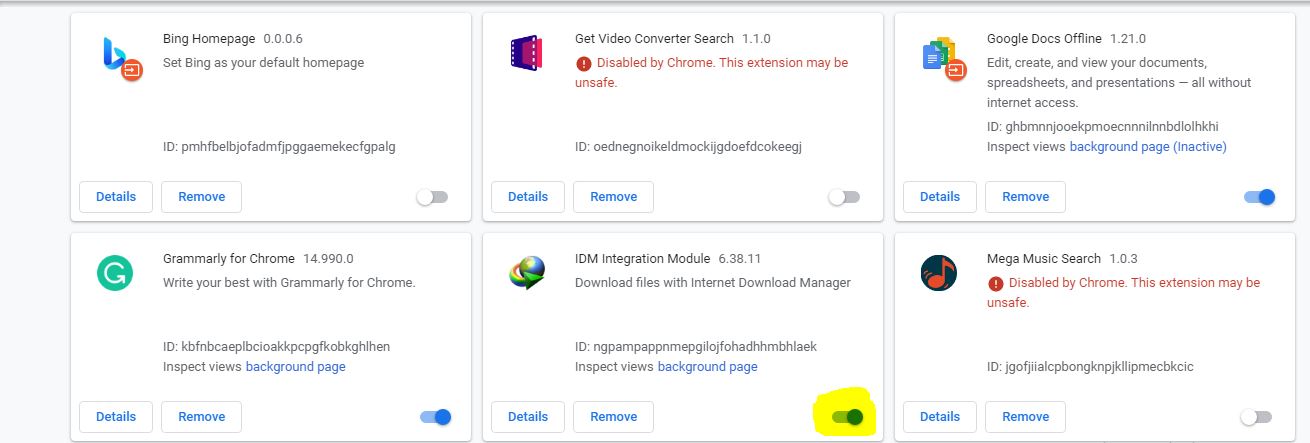Turn off the Grammarly for Chrome toggle
1310x443 pixels.
[436, 417]
